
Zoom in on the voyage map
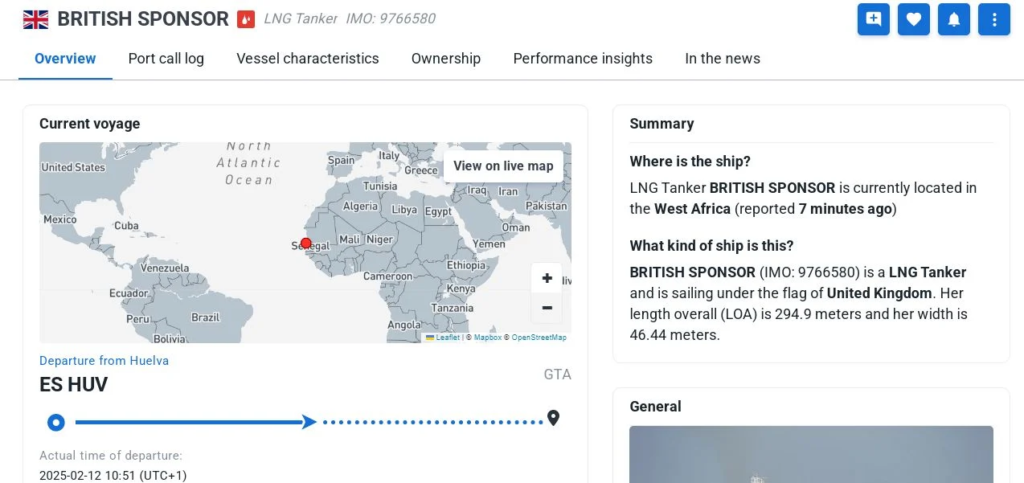point(547,279)
